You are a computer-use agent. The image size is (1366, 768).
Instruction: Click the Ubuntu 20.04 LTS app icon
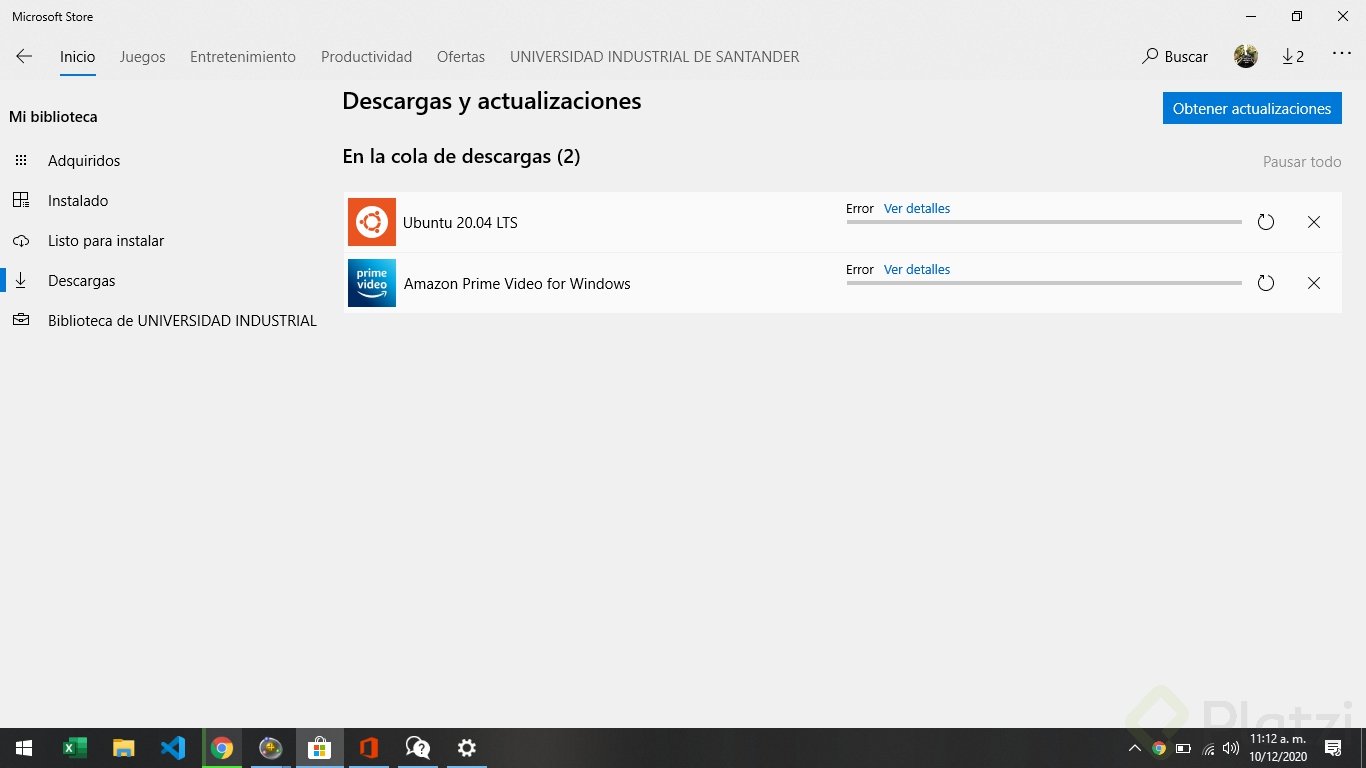coord(372,222)
